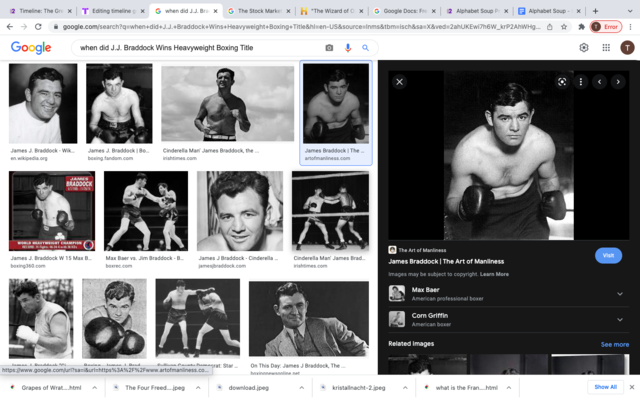Share this page from address bar
The width and height of the screenshot is (640, 400).
click(550, 27)
